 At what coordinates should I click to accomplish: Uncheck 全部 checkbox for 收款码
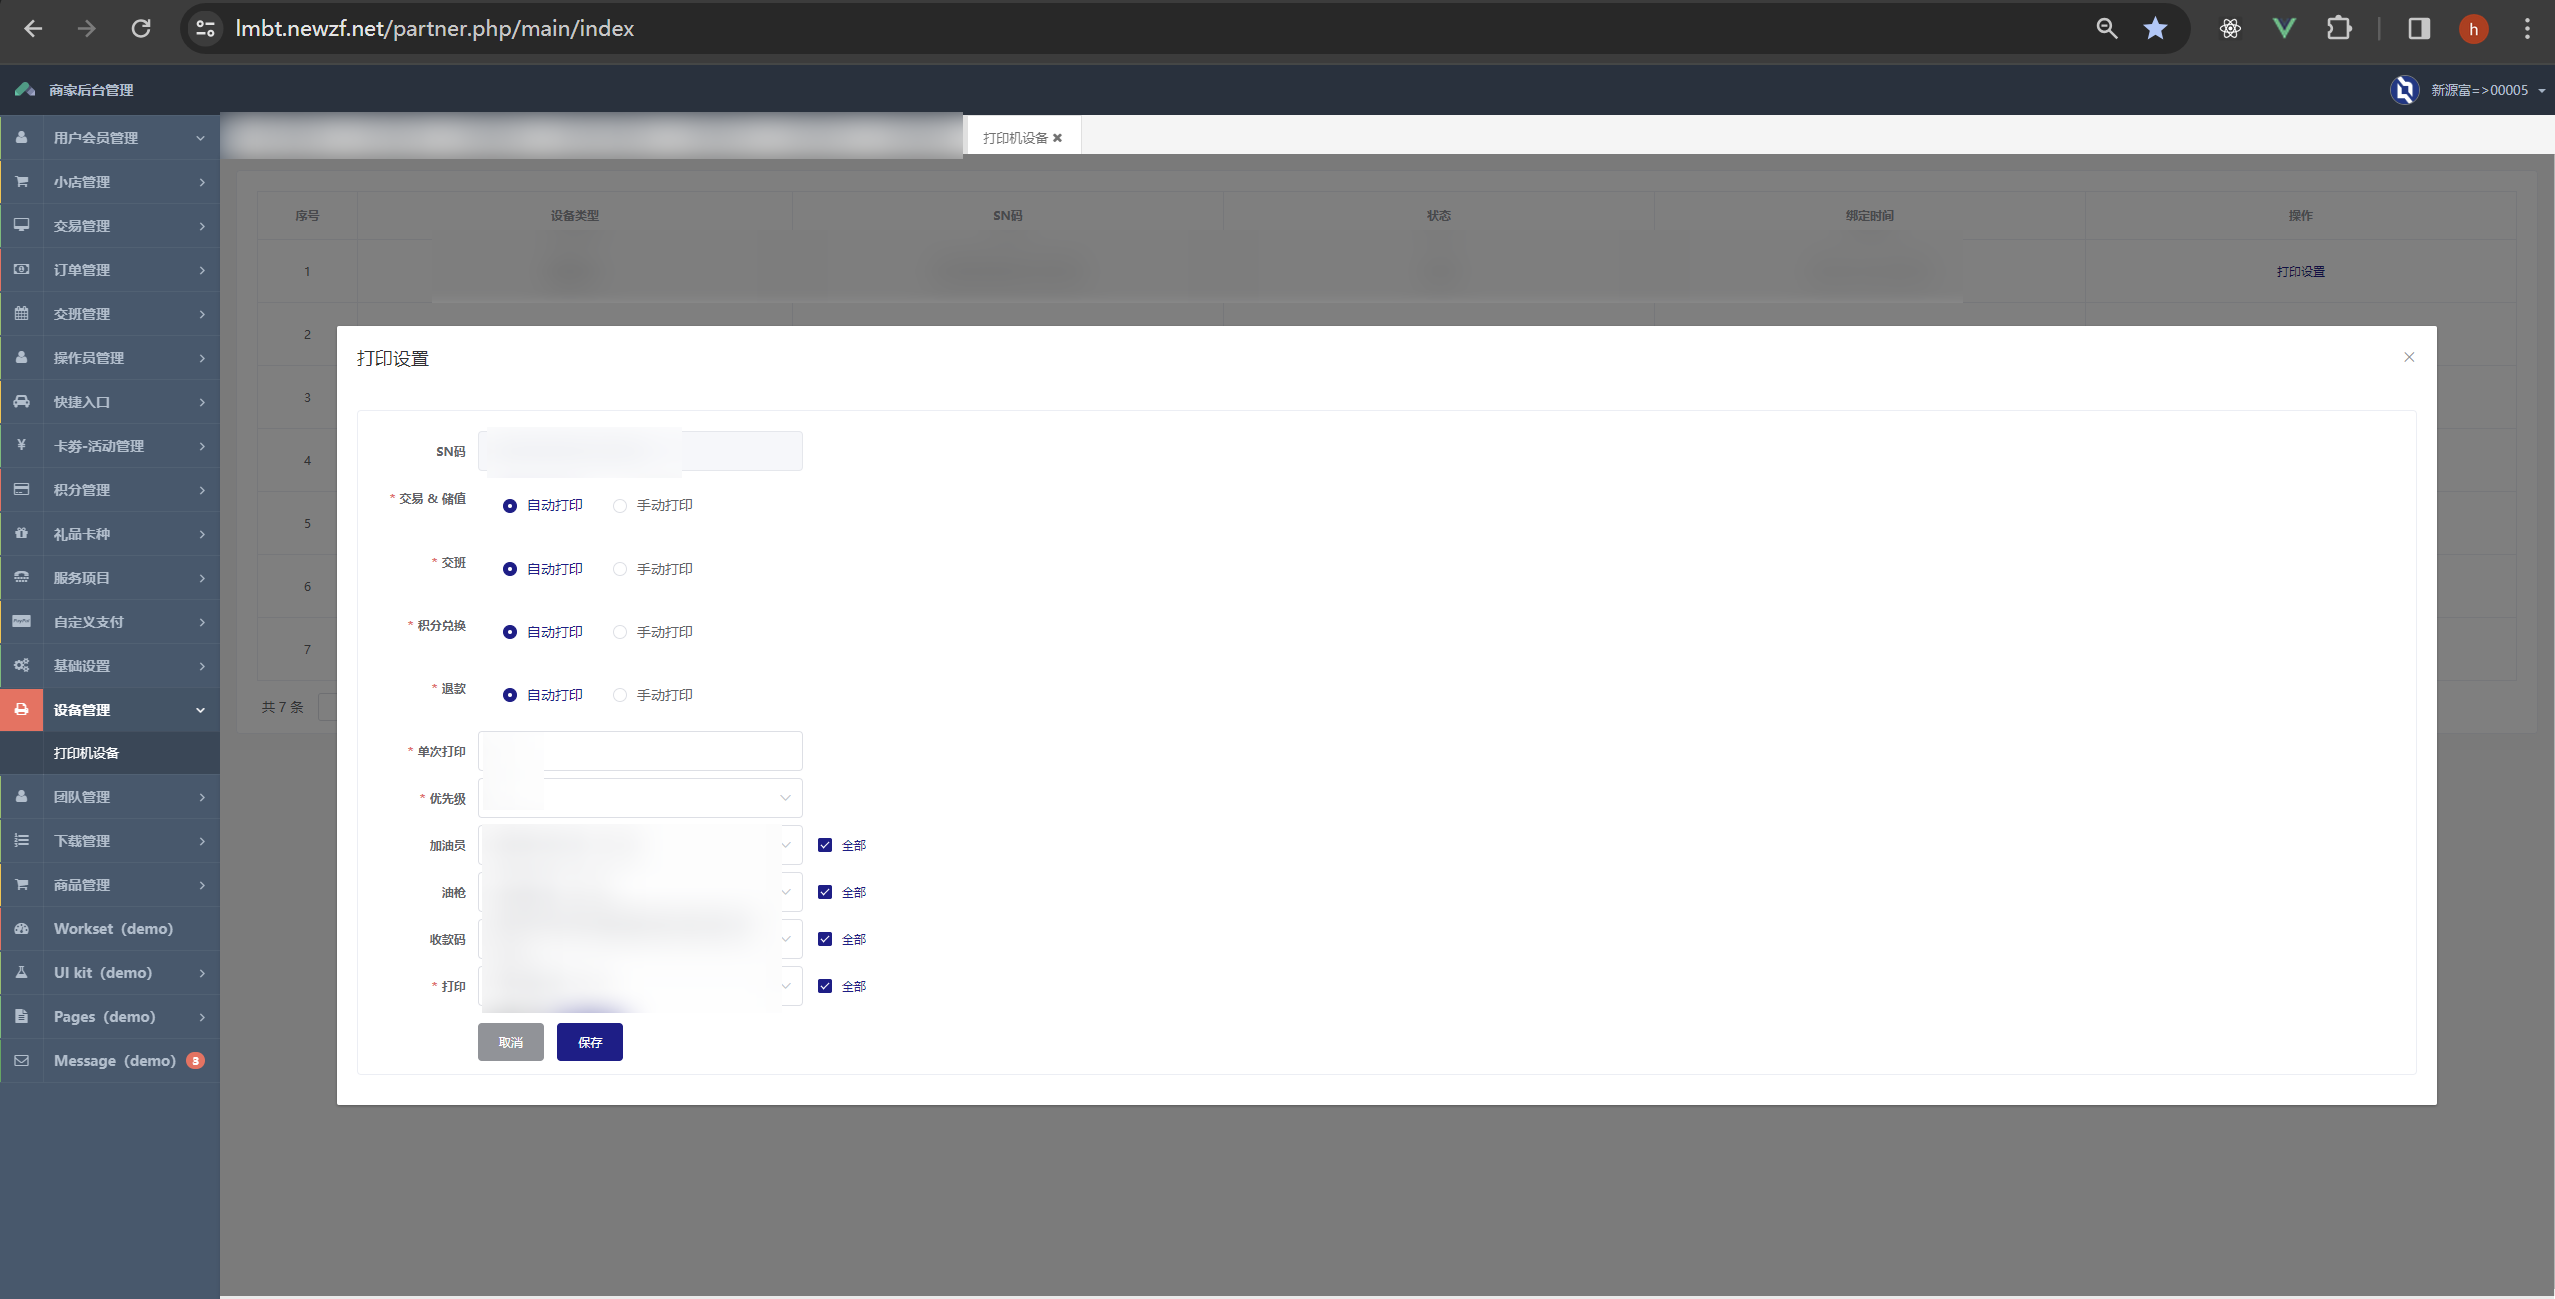[825, 939]
